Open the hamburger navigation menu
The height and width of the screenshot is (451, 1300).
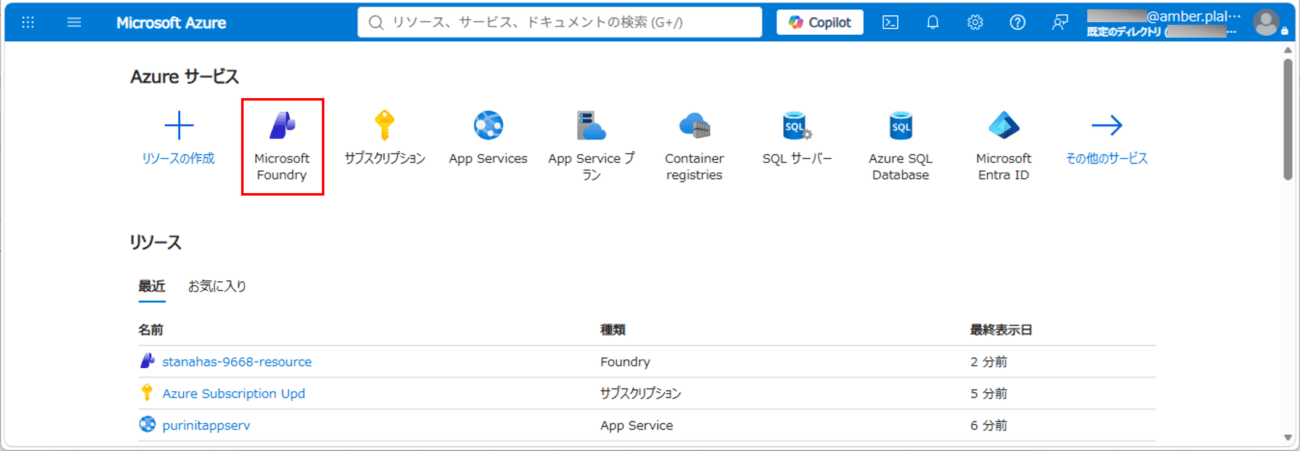(74, 22)
